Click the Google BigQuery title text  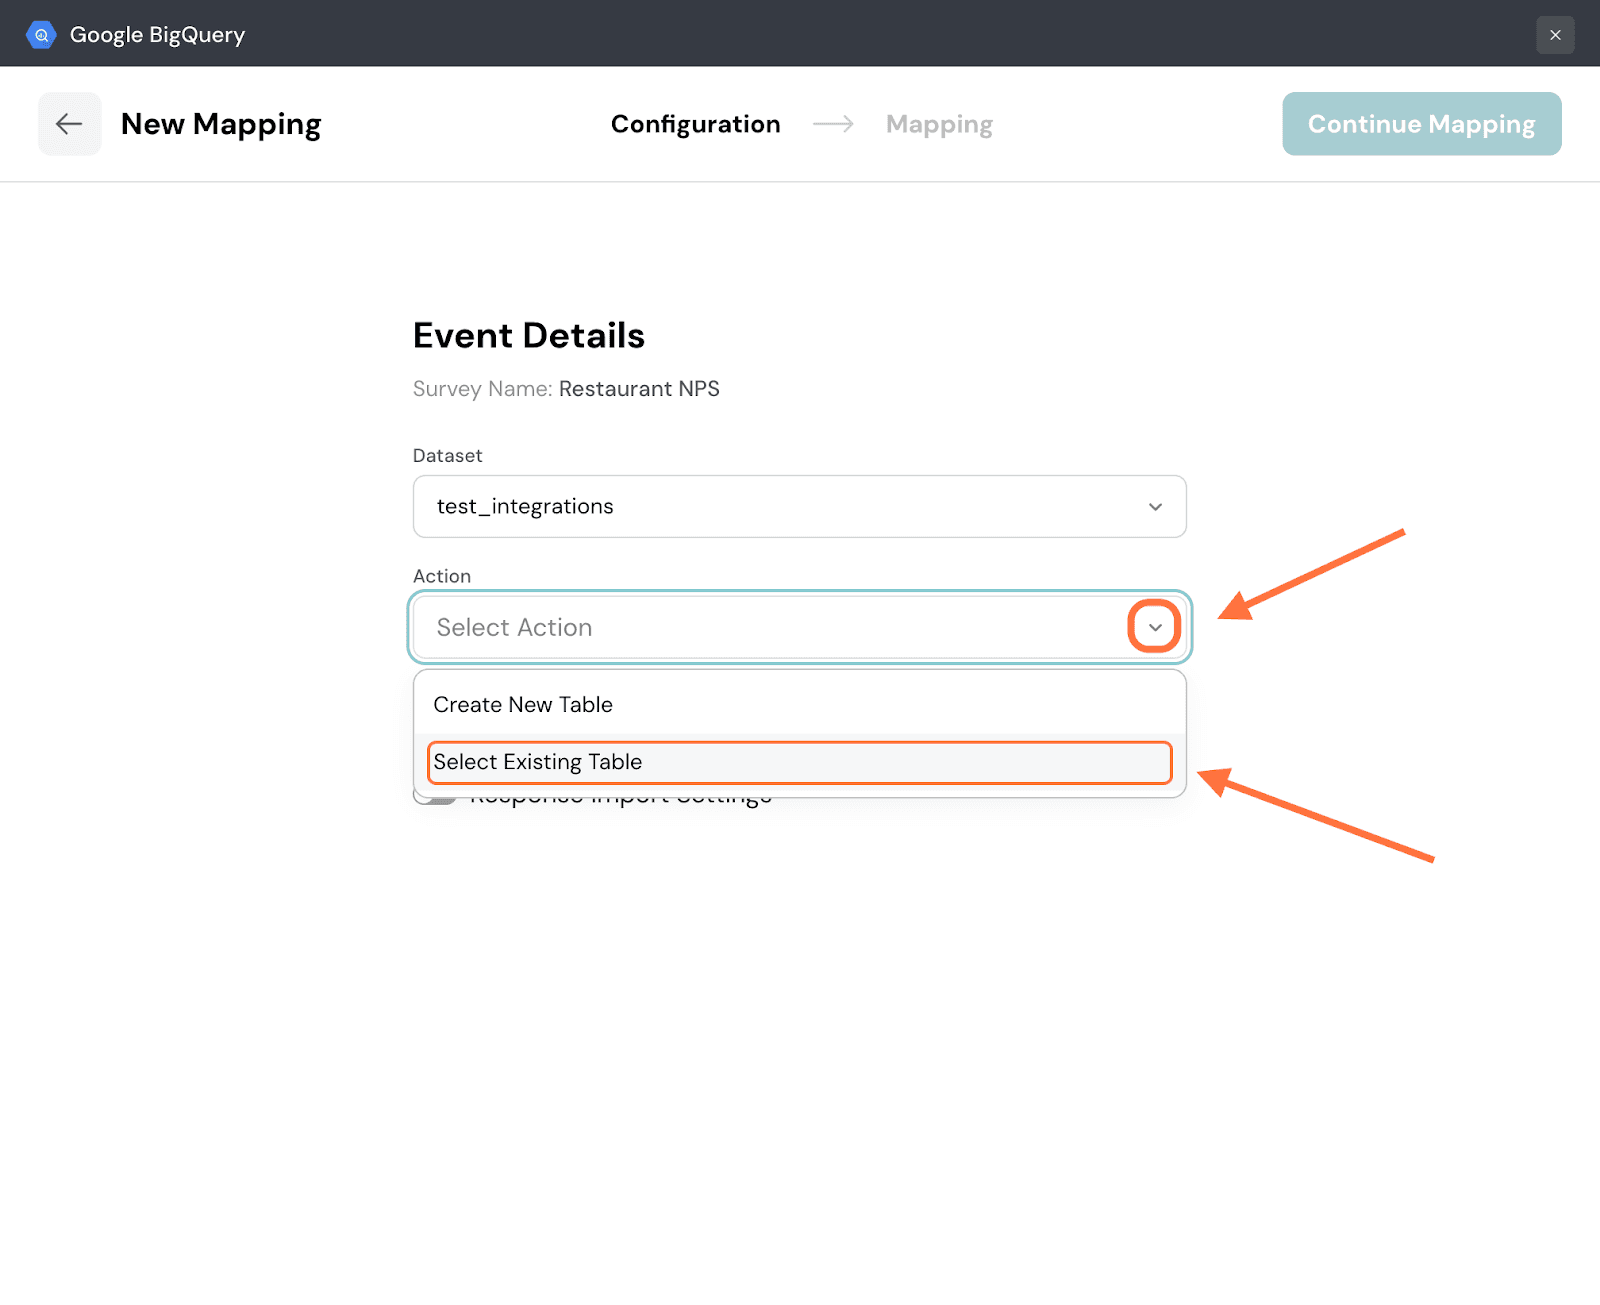click(157, 35)
